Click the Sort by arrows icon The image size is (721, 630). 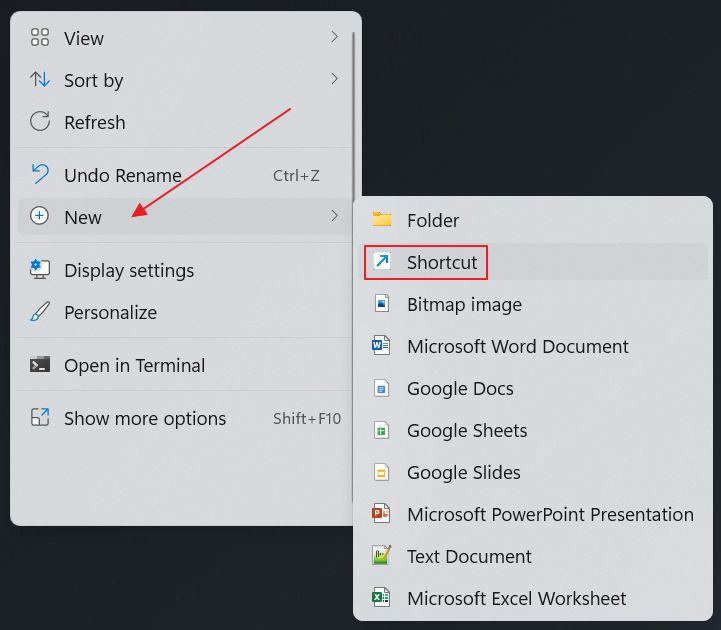coord(40,80)
